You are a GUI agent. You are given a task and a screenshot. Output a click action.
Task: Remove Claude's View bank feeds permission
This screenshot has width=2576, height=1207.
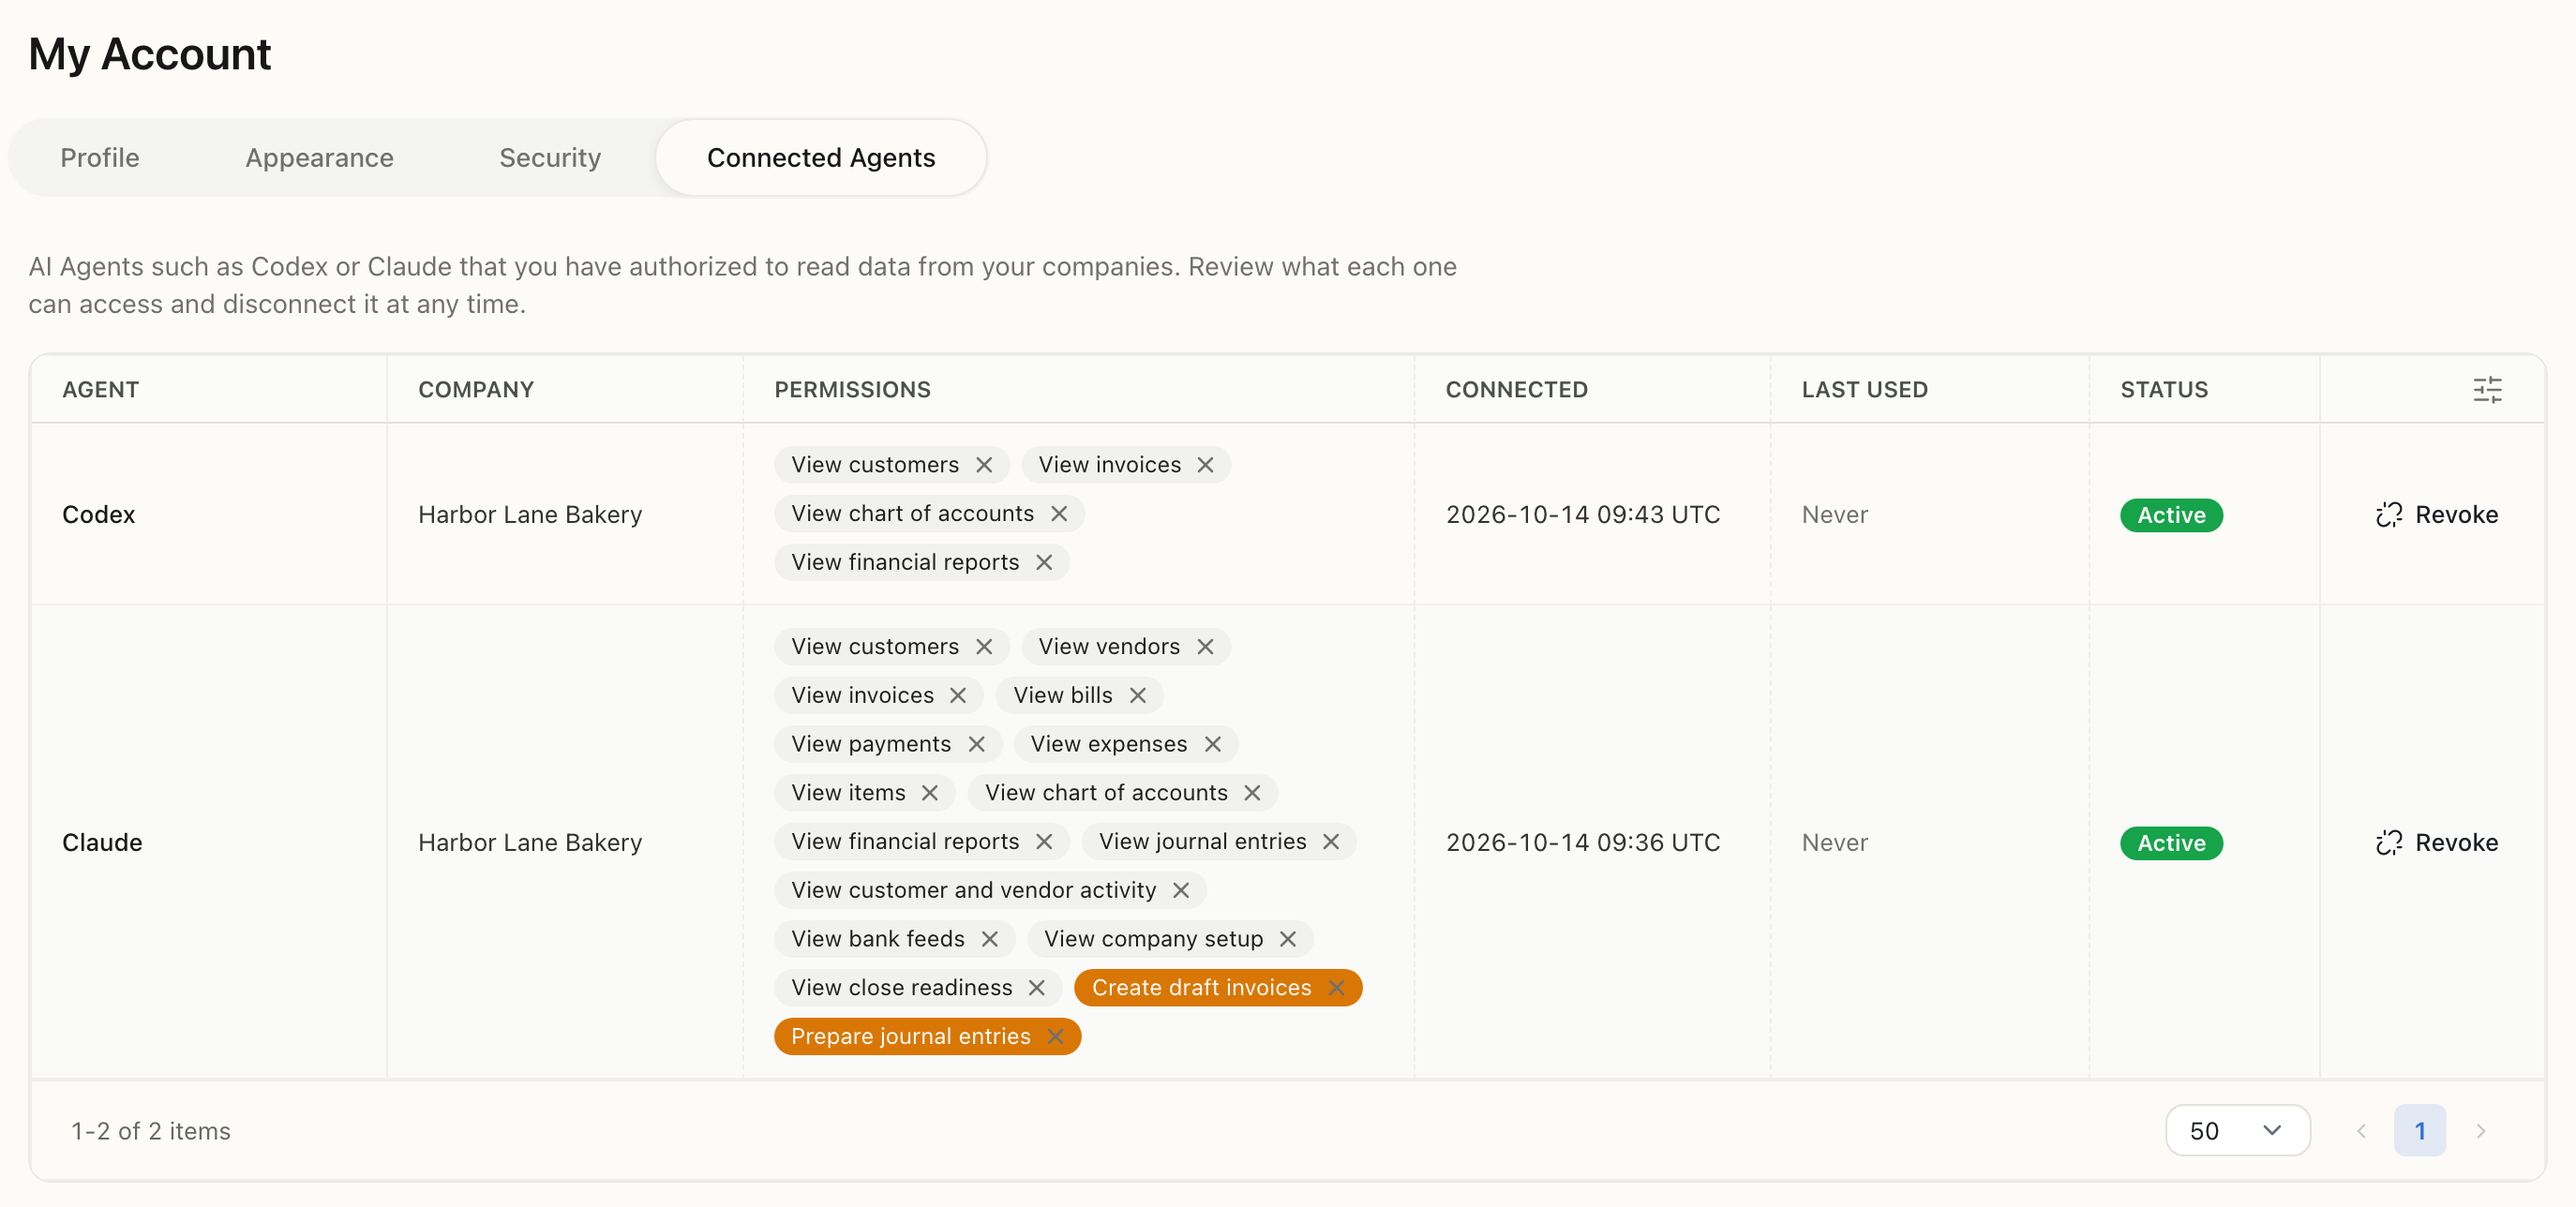990,939
